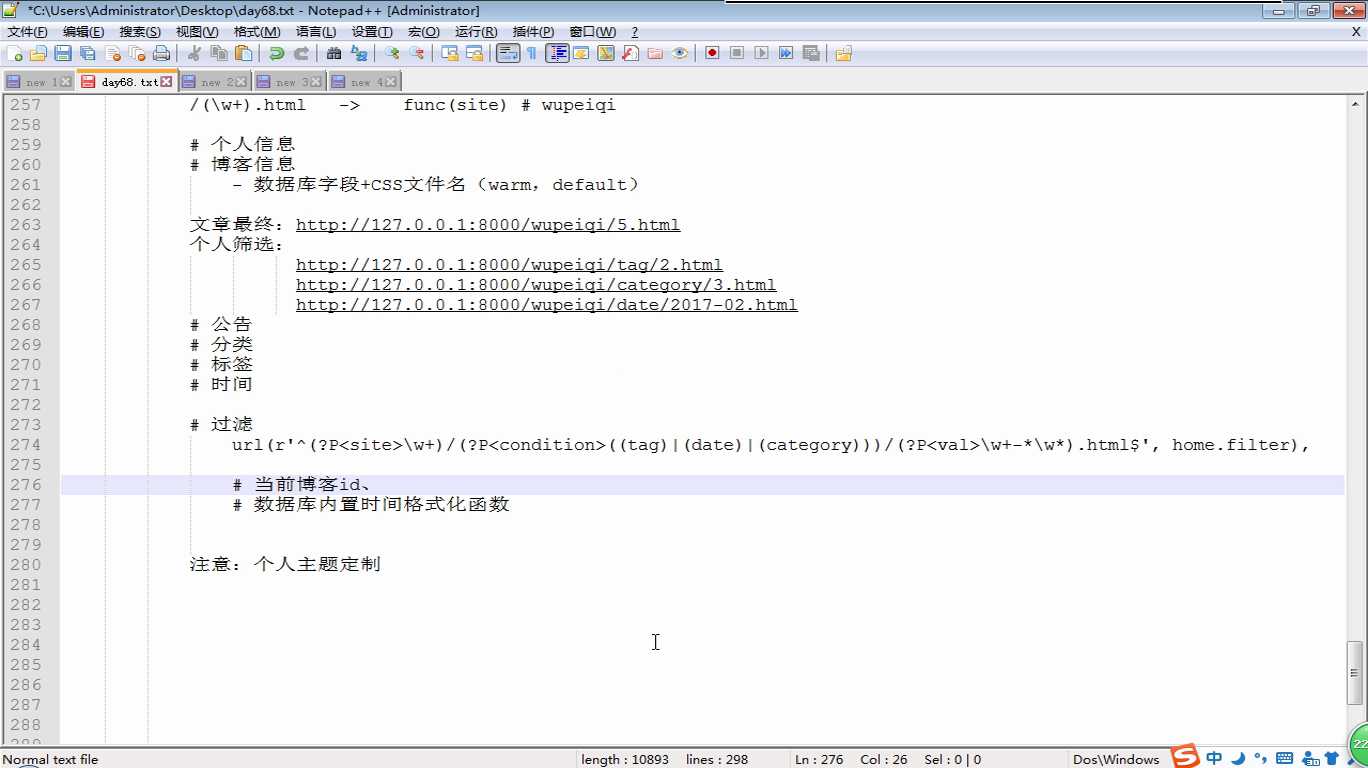Create a new file with toolbar icon
The height and width of the screenshot is (768, 1368).
pos(15,53)
